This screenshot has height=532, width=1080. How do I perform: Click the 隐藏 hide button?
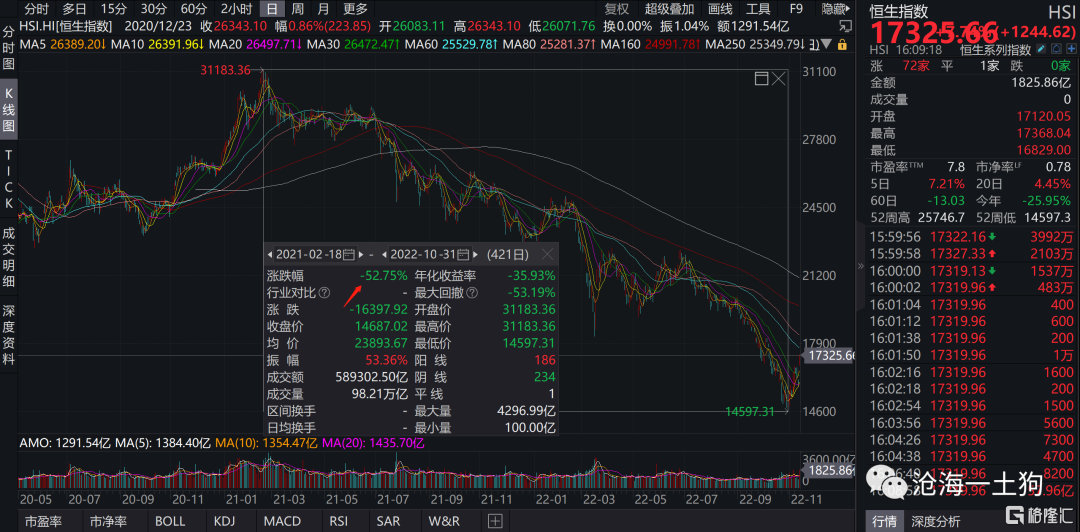(835, 9)
